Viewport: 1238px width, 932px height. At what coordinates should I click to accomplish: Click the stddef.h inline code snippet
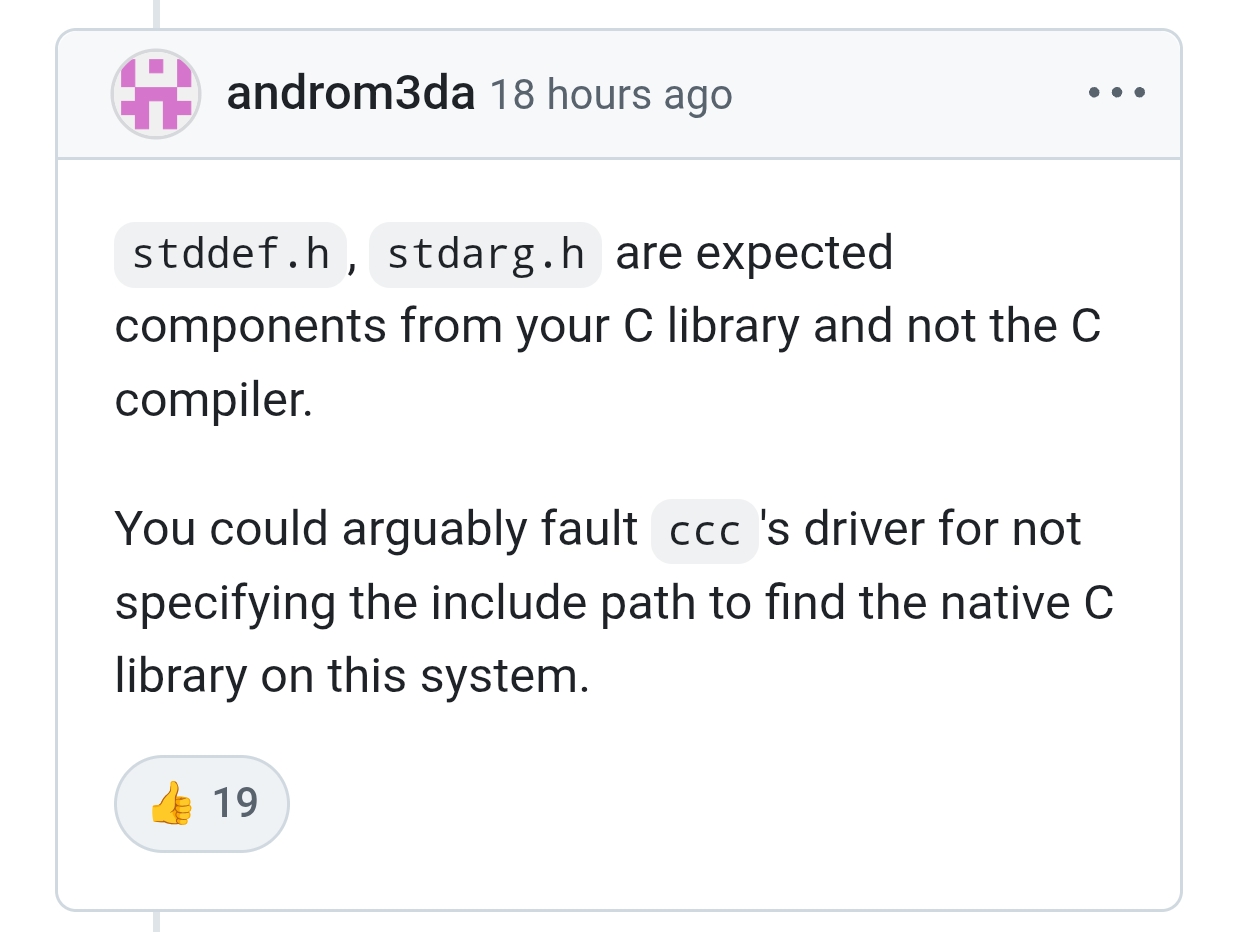pyautogui.click(x=230, y=255)
